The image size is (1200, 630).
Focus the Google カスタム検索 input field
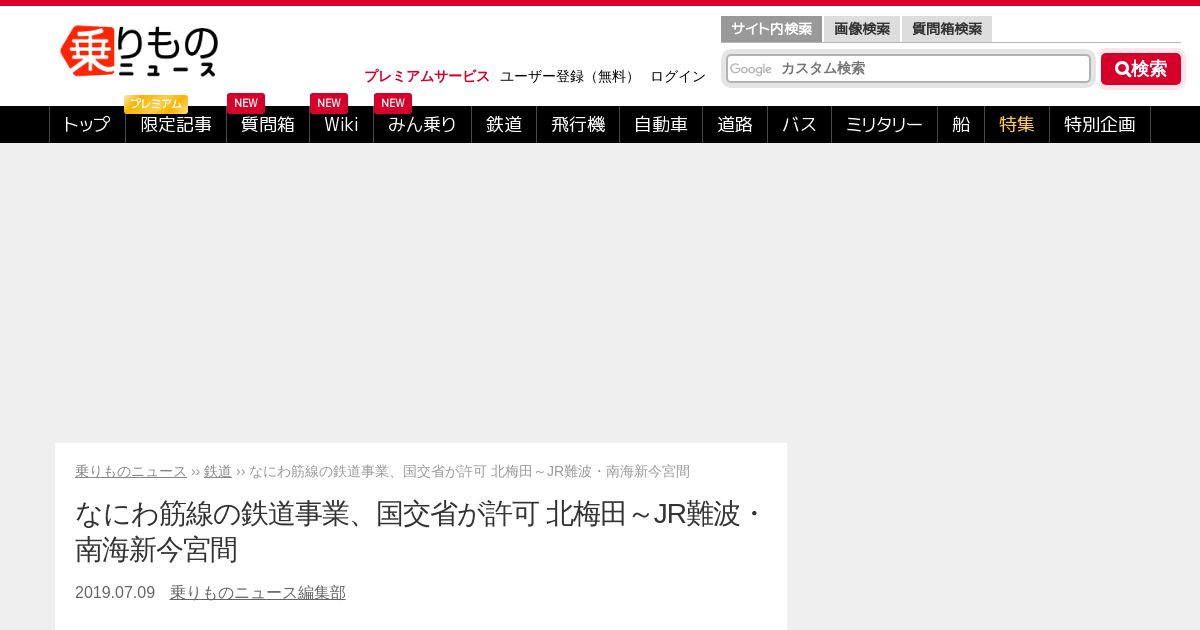(x=908, y=68)
